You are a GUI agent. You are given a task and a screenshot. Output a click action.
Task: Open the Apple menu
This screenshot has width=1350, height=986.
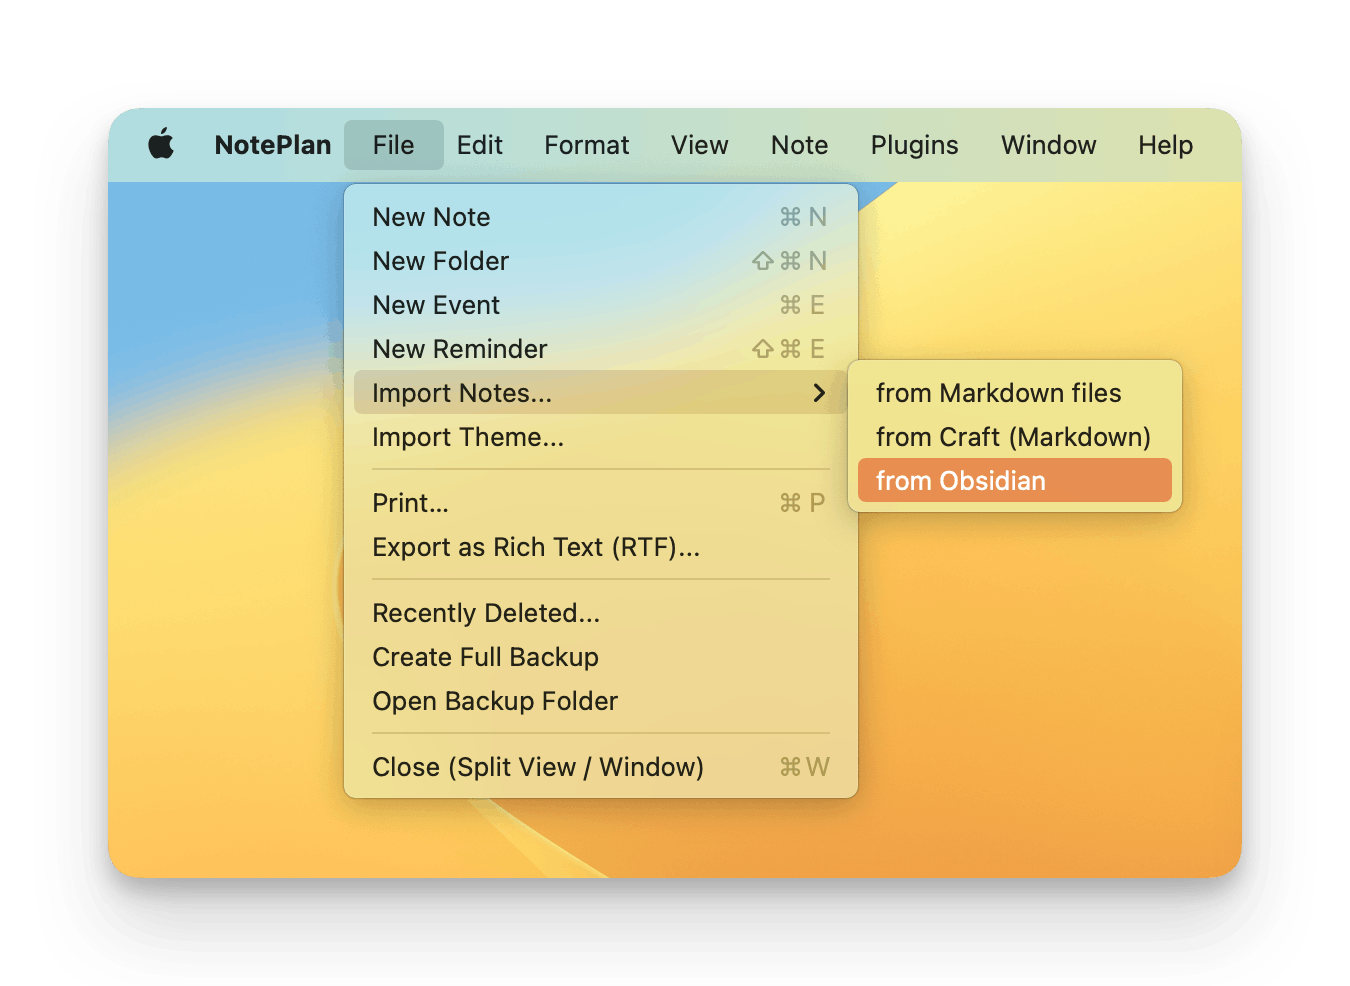click(x=161, y=145)
